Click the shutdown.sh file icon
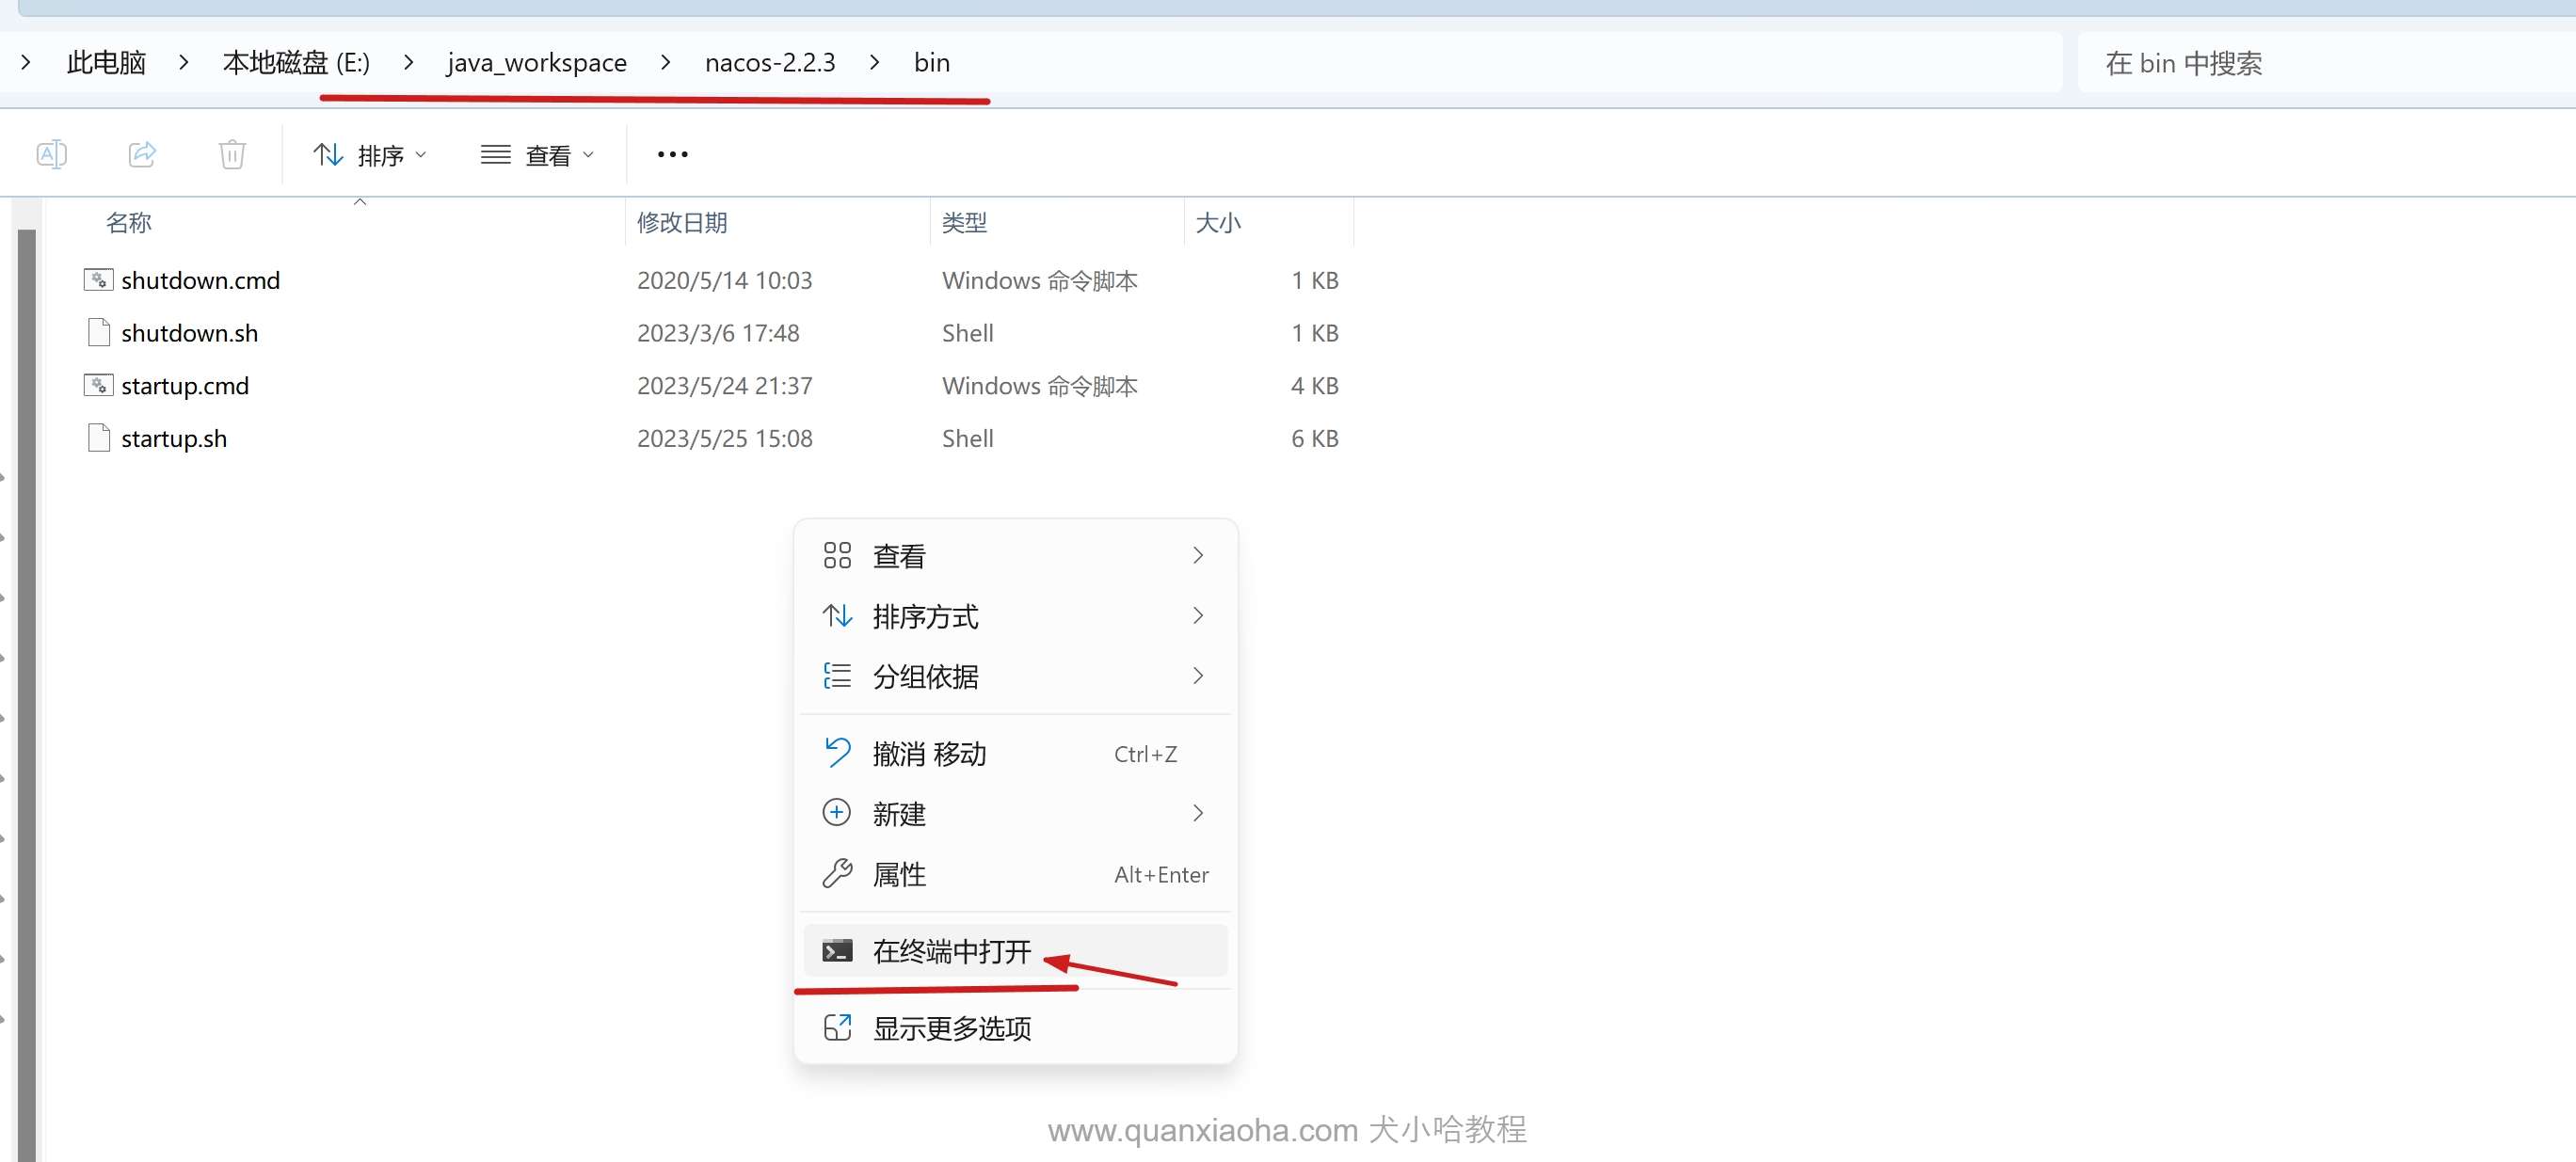This screenshot has height=1162, width=2576. [x=98, y=333]
